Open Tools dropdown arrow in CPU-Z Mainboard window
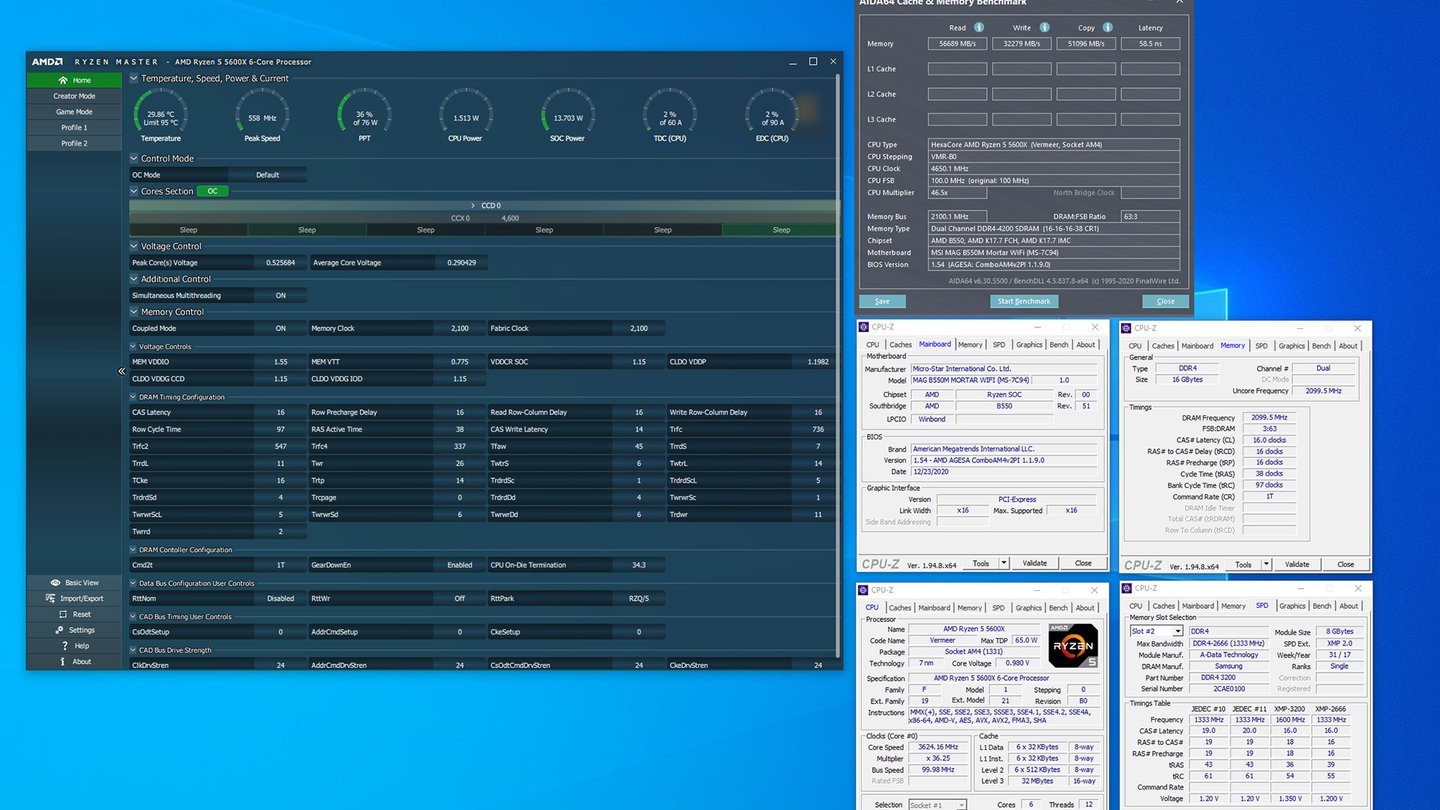Screen dimensions: 1440x810 (x=1004, y=563)
